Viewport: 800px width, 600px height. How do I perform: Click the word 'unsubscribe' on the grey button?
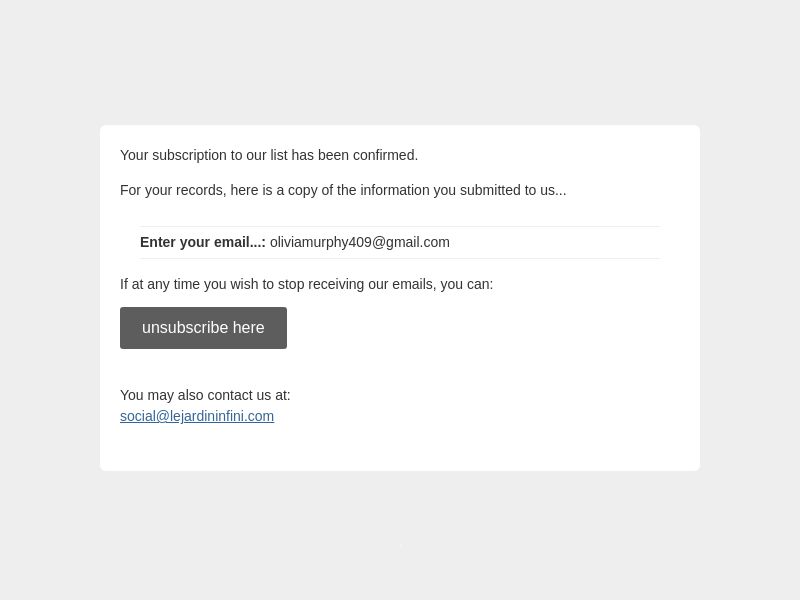tap(185, 328)
